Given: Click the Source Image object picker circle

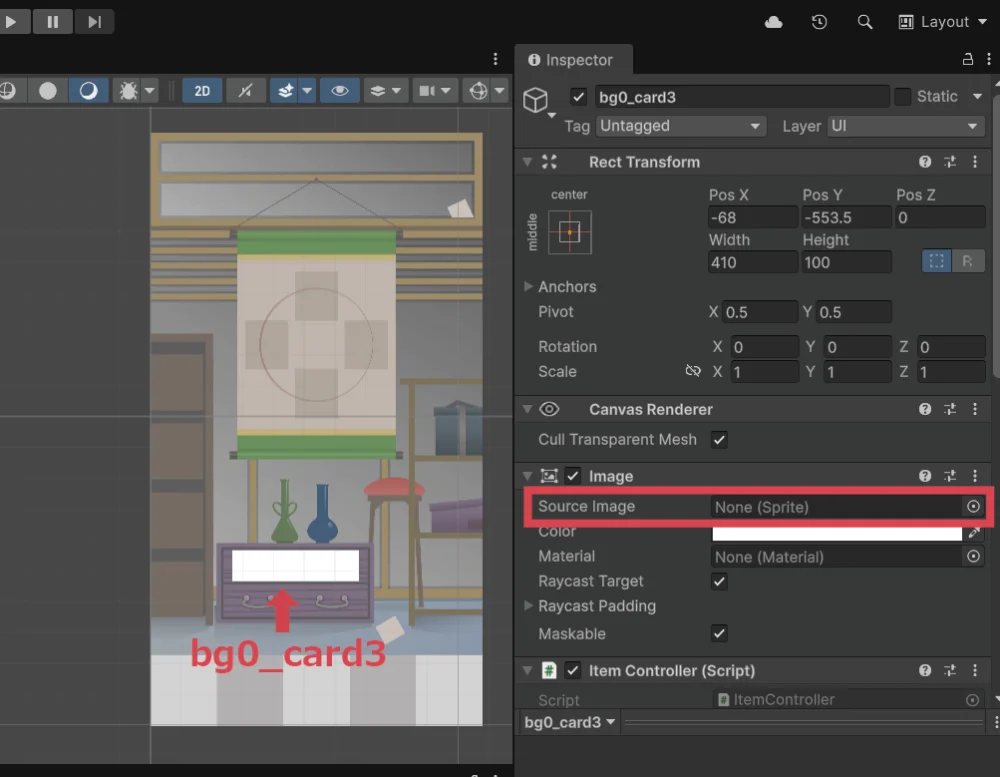Looking at the screenshot, I should (973, 507).
